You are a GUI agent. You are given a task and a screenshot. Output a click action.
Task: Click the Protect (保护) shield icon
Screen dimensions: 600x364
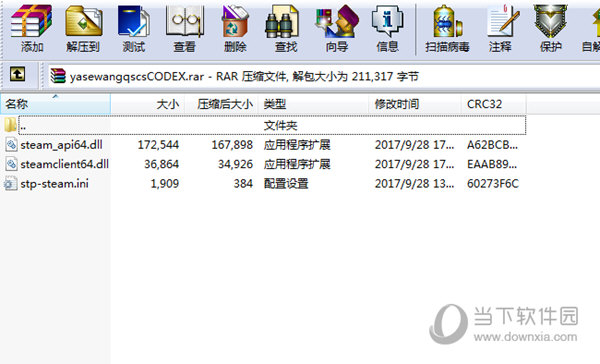pyautogui.click(x=551, y=28)
